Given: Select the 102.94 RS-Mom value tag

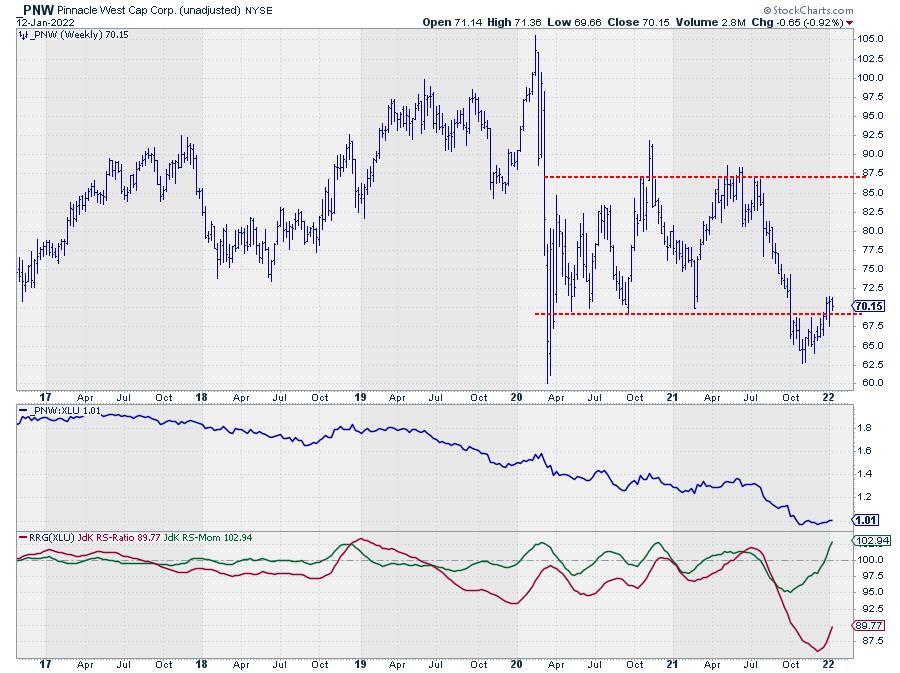Looking at the screenshot, I should tap(868, 541).
